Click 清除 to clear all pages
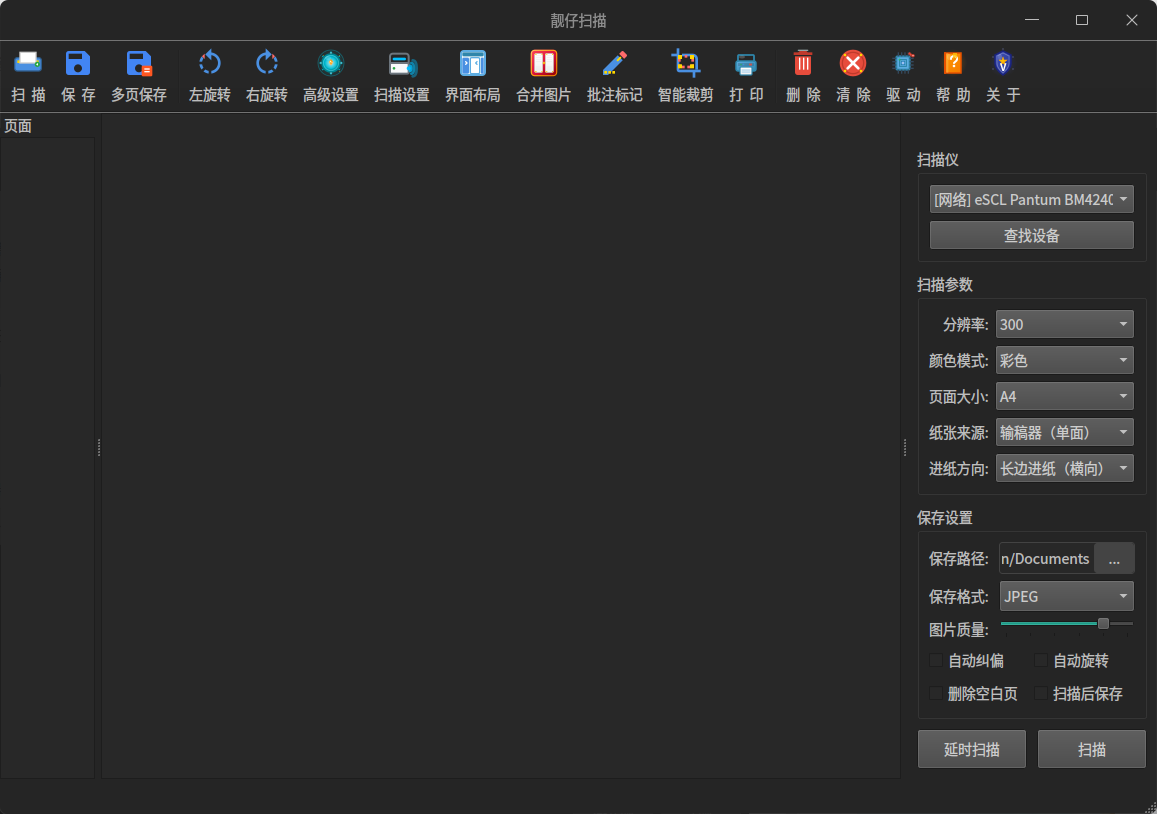1157x814 pixels. 853,76
